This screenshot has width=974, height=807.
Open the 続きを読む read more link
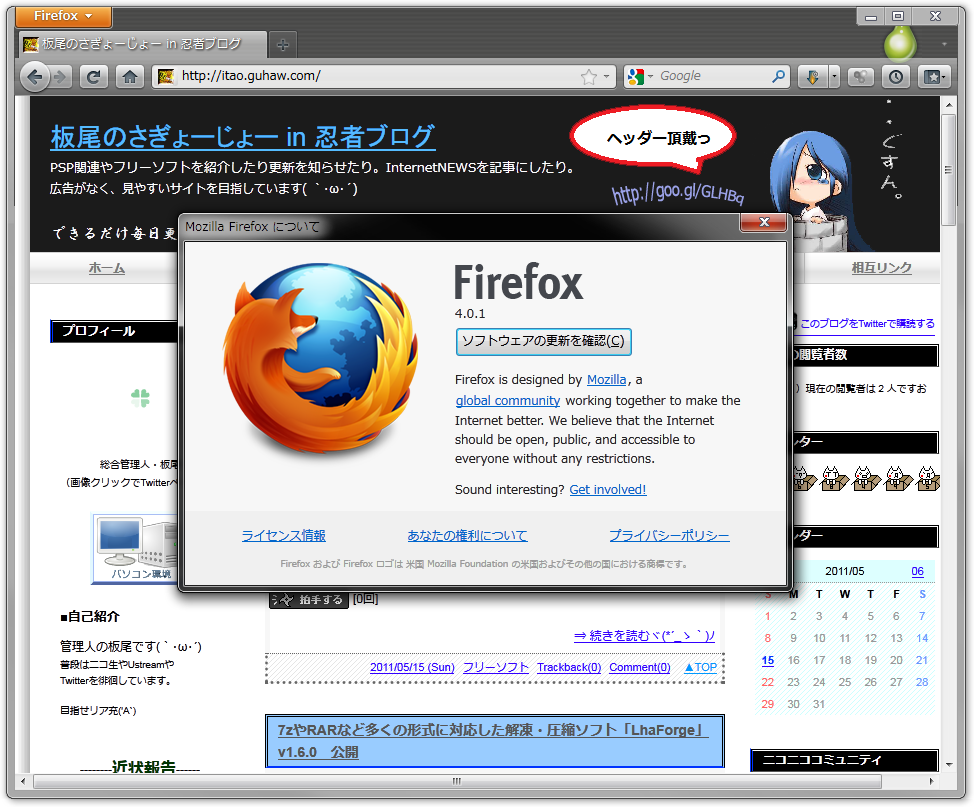click(x=644, y=636)
